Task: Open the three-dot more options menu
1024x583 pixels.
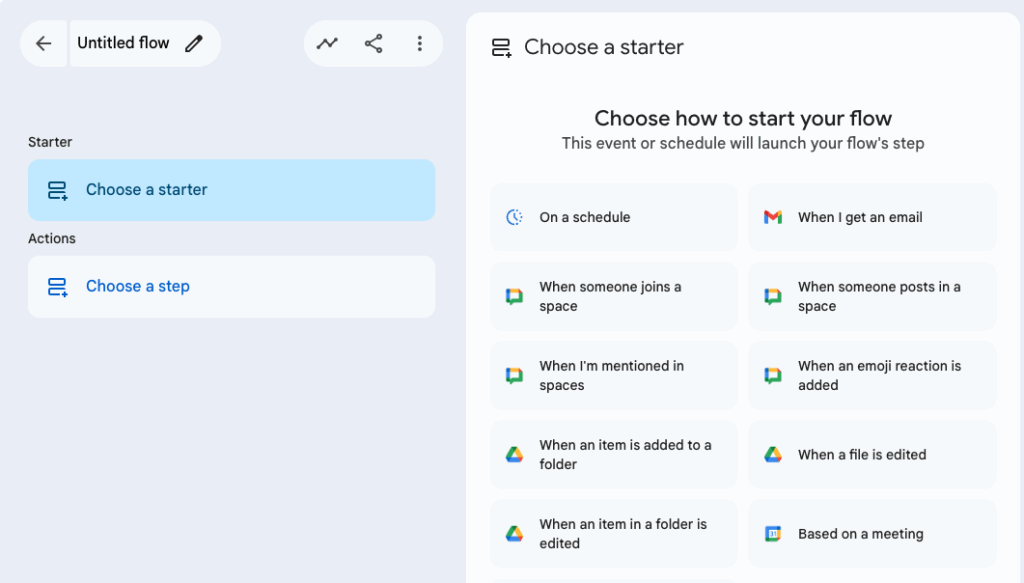Action: click(x=419, y=43)
